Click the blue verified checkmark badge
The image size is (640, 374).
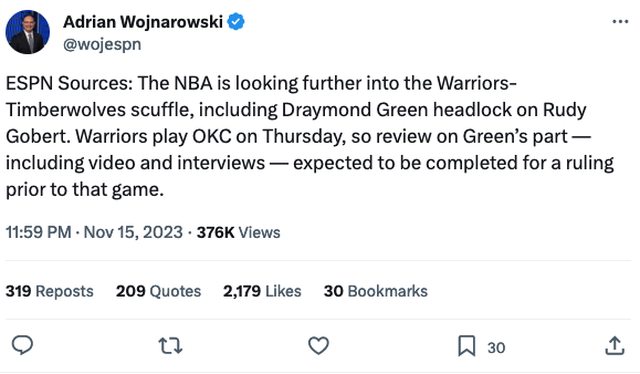[236, 22]
